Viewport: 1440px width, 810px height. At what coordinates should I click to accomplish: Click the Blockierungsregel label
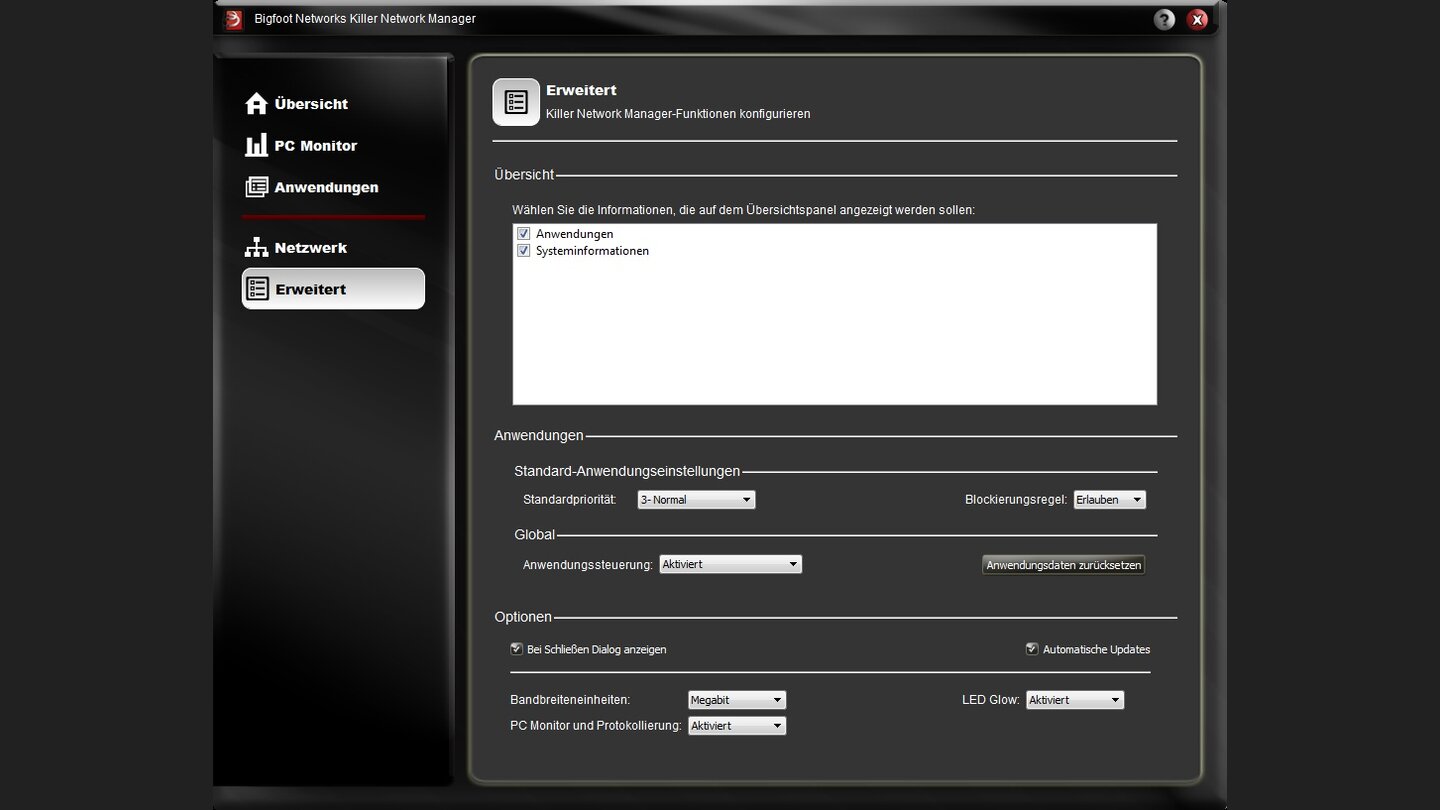[1016, 500]
